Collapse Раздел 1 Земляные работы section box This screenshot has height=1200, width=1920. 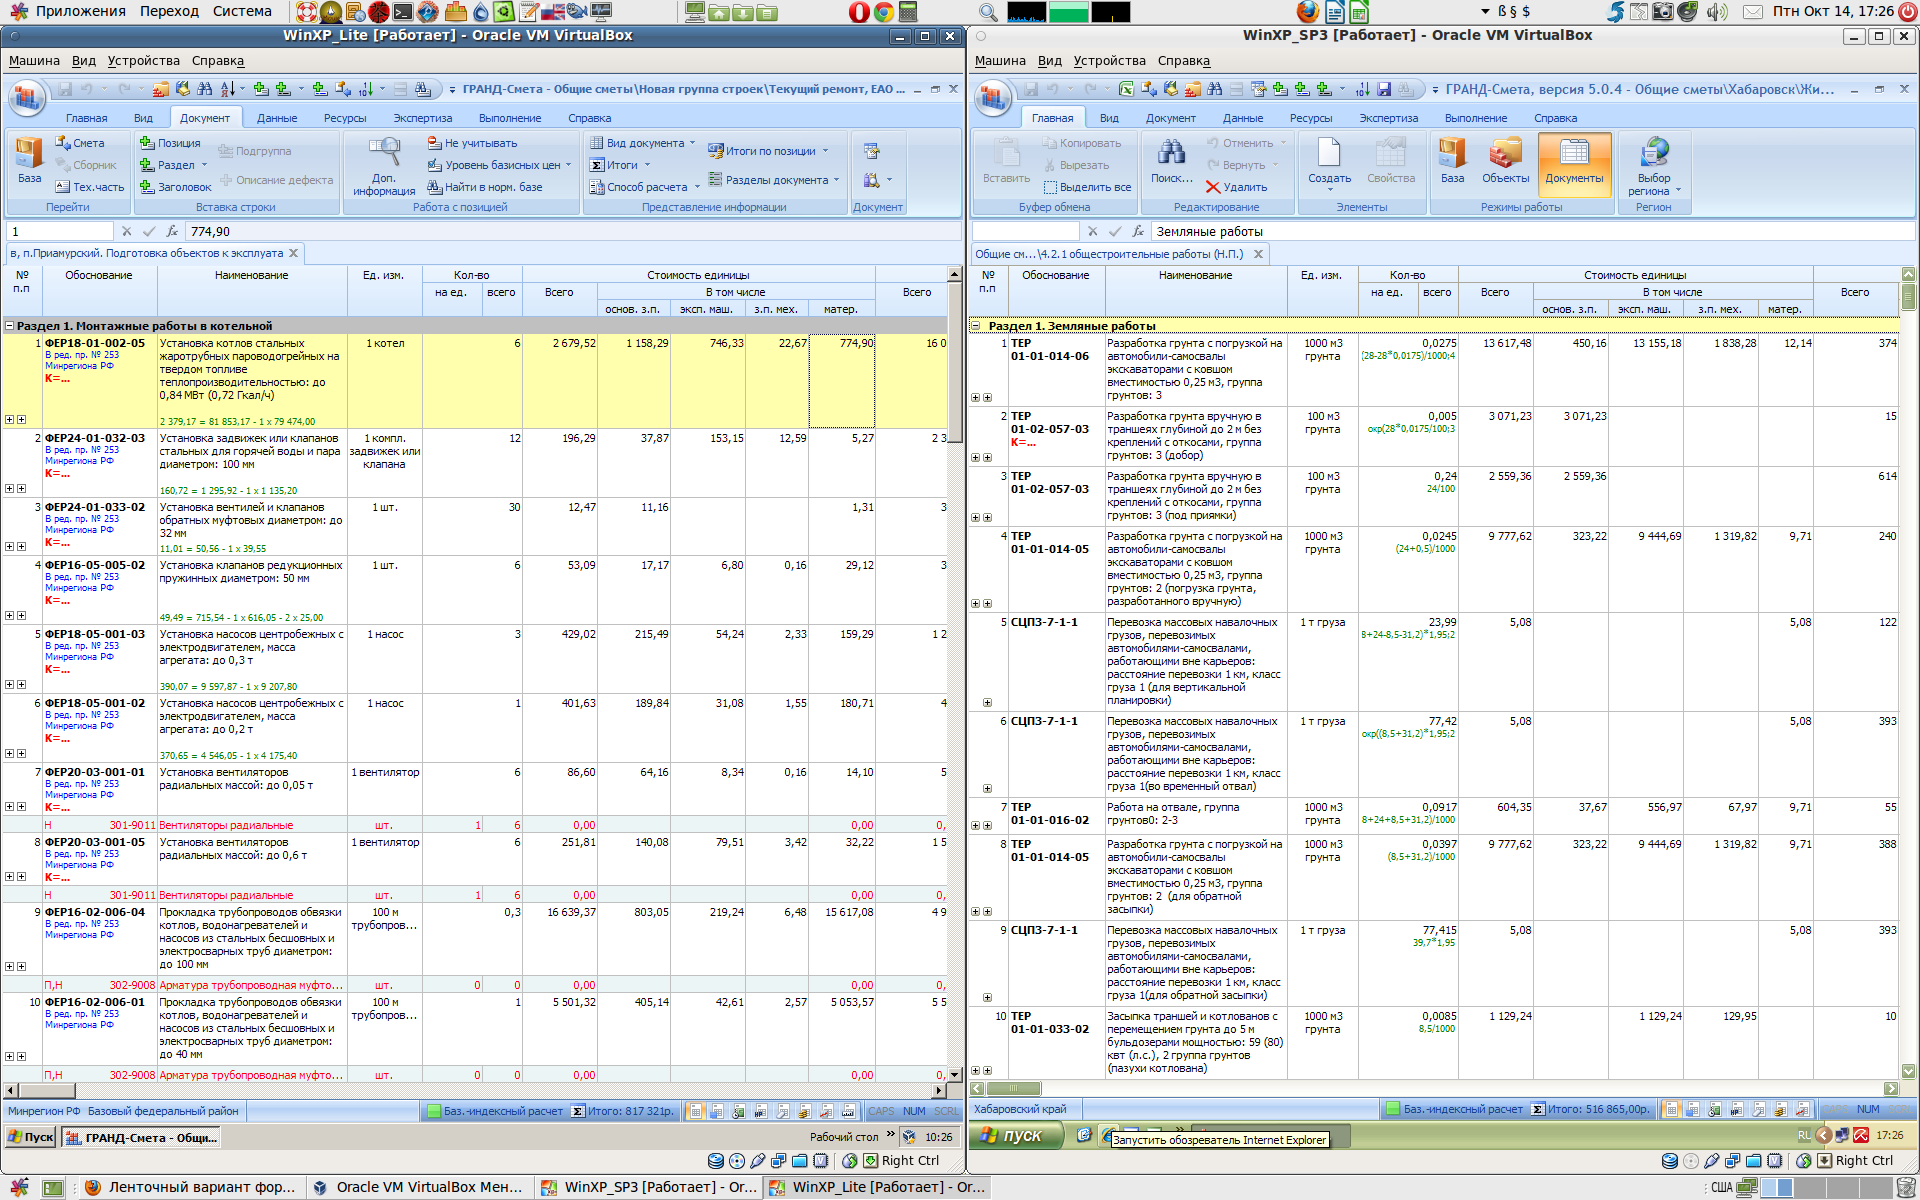point(976,326)
